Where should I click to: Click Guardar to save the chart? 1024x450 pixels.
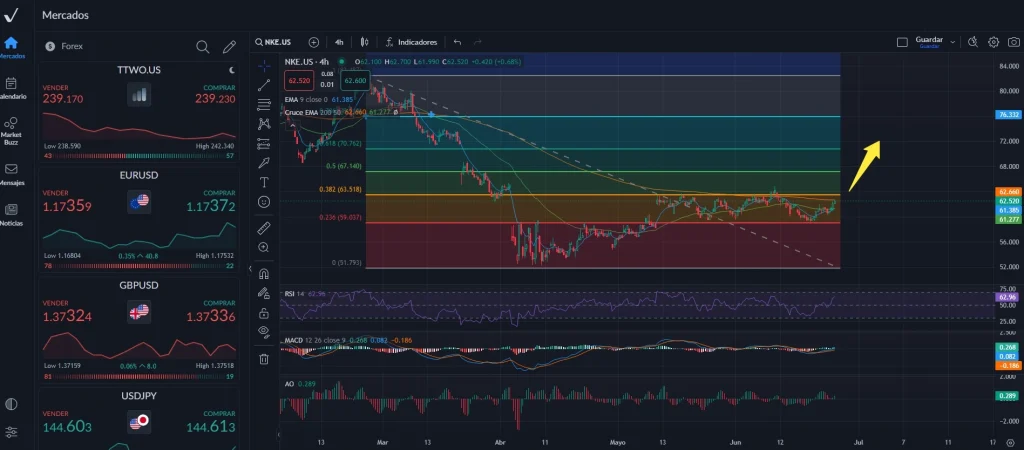(x=929, y=42)
